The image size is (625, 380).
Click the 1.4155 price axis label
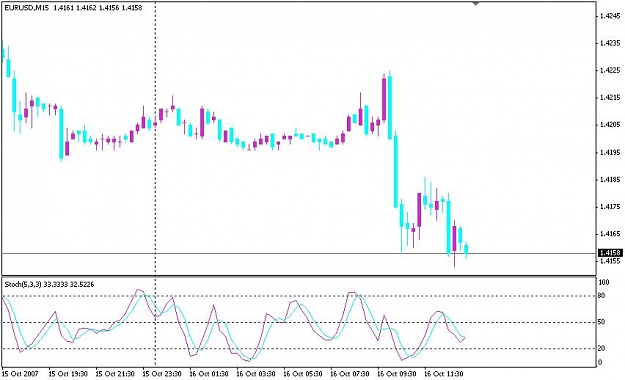610,261
